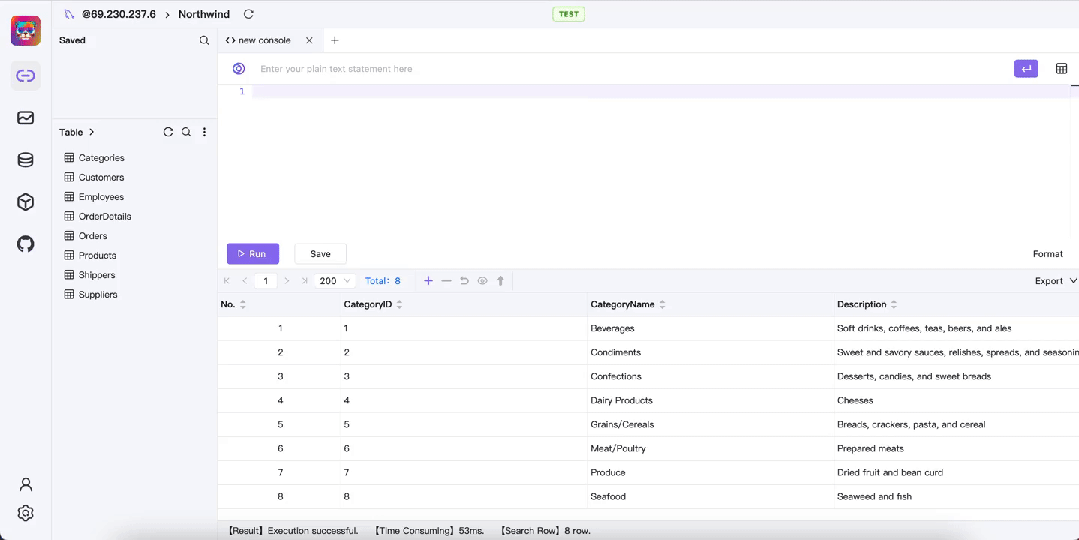Select the Beverages cell
This screenshot has height=540, width=1079.
[710, 328]
